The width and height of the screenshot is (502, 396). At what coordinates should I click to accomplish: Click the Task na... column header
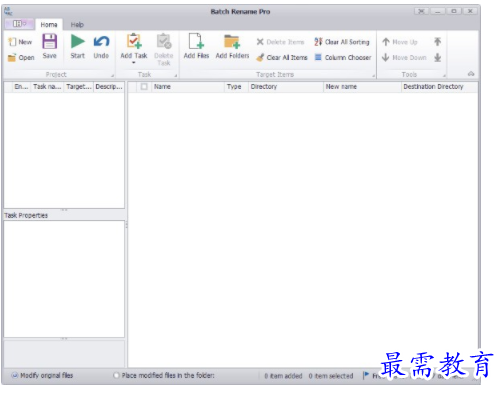pos(47,87)
